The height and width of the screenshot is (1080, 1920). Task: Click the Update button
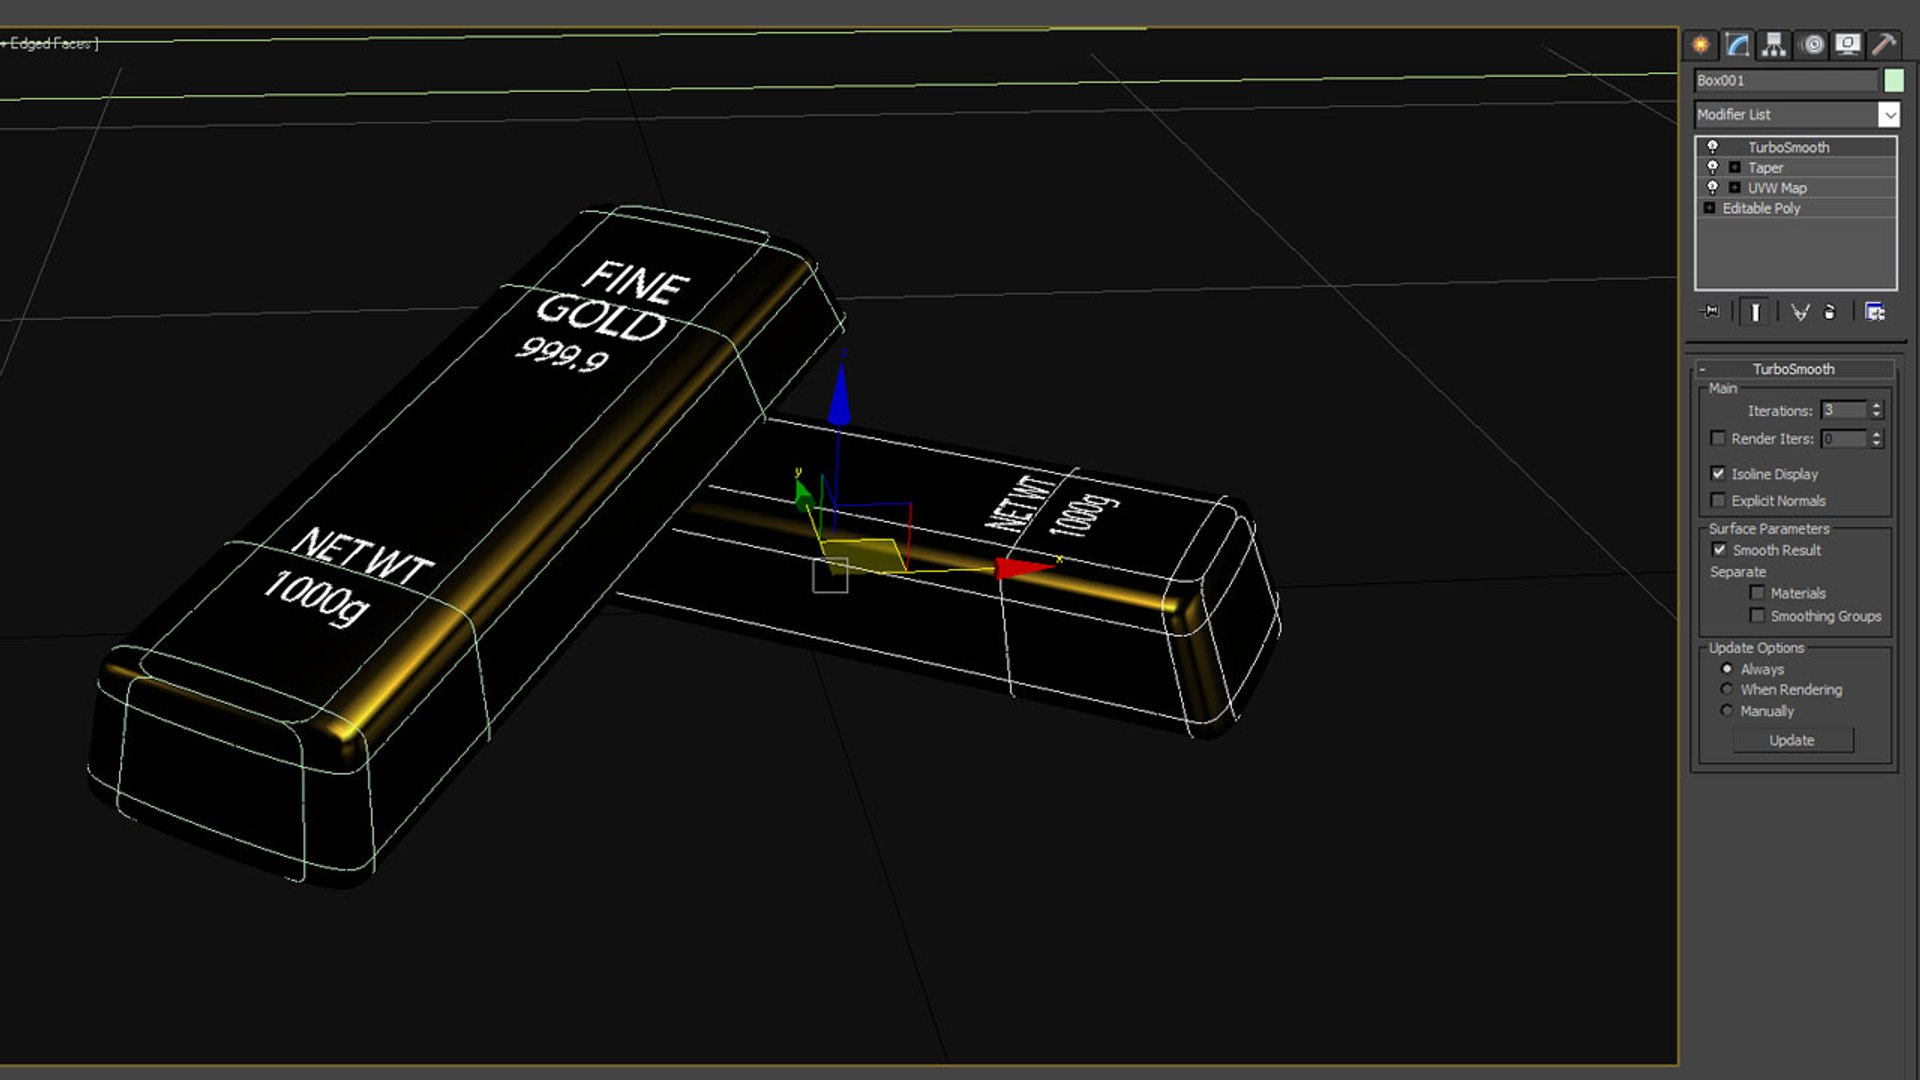tap(1792, 740)
